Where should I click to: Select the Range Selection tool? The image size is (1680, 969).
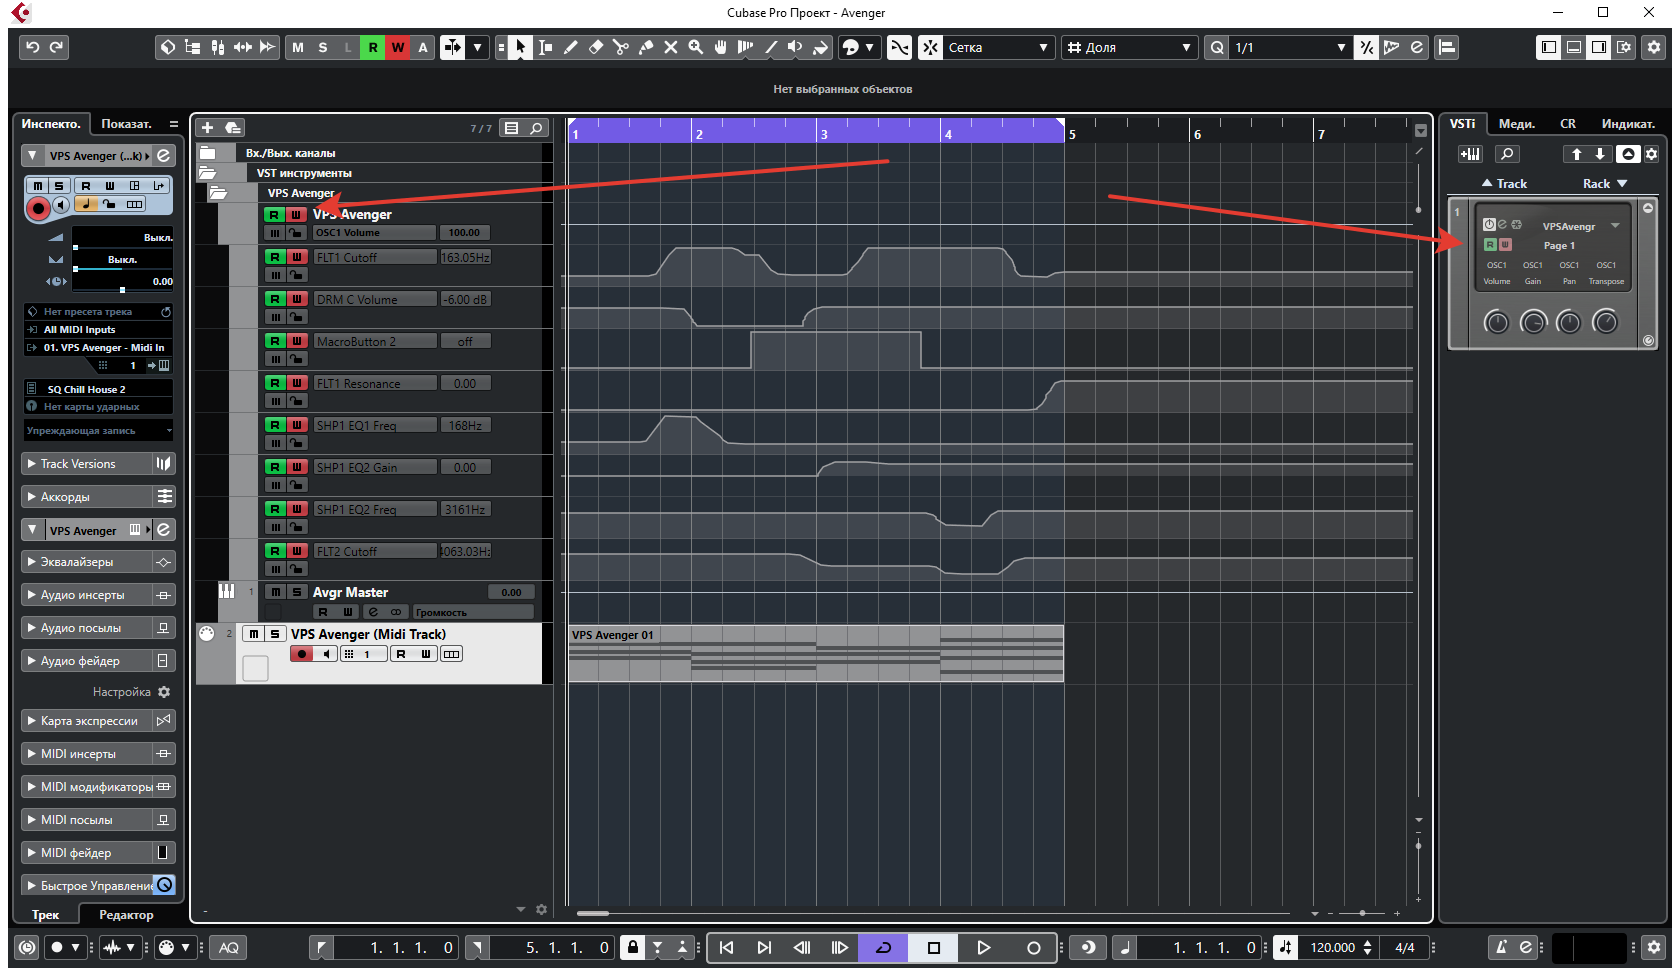tap(545, 47)
